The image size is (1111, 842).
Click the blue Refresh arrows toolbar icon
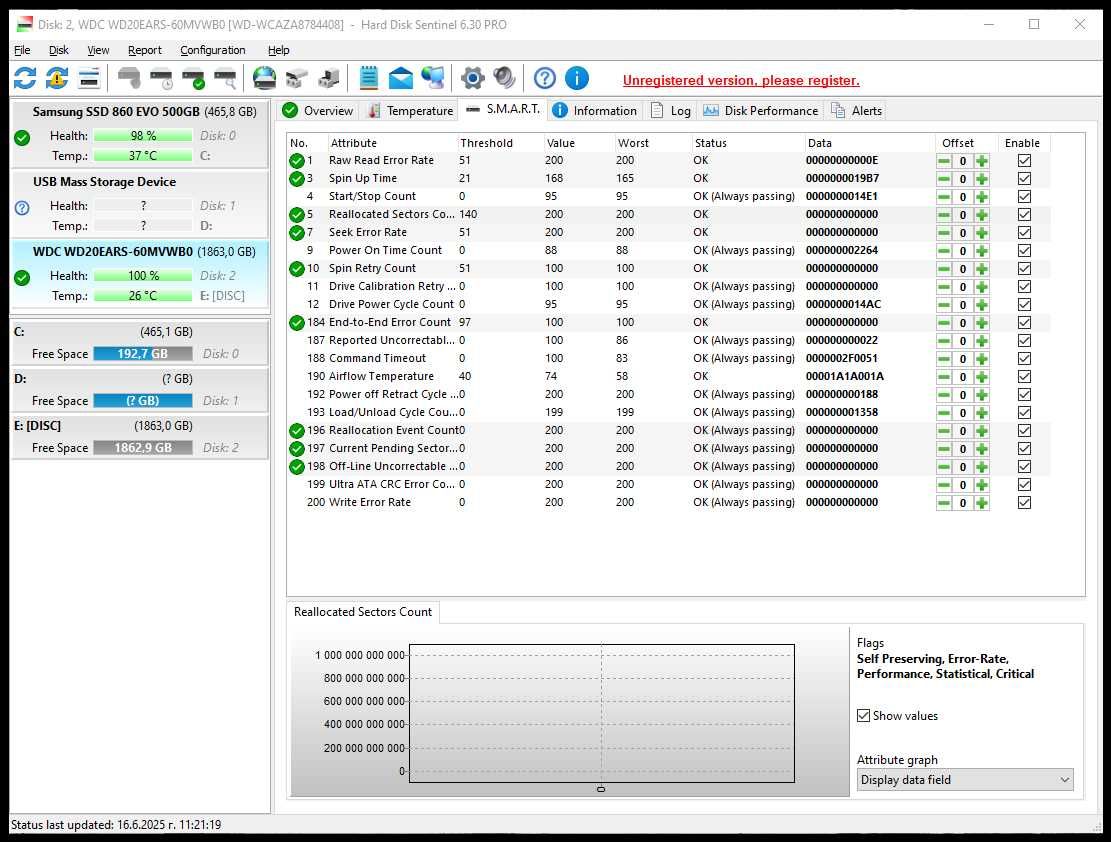point(26,78)
